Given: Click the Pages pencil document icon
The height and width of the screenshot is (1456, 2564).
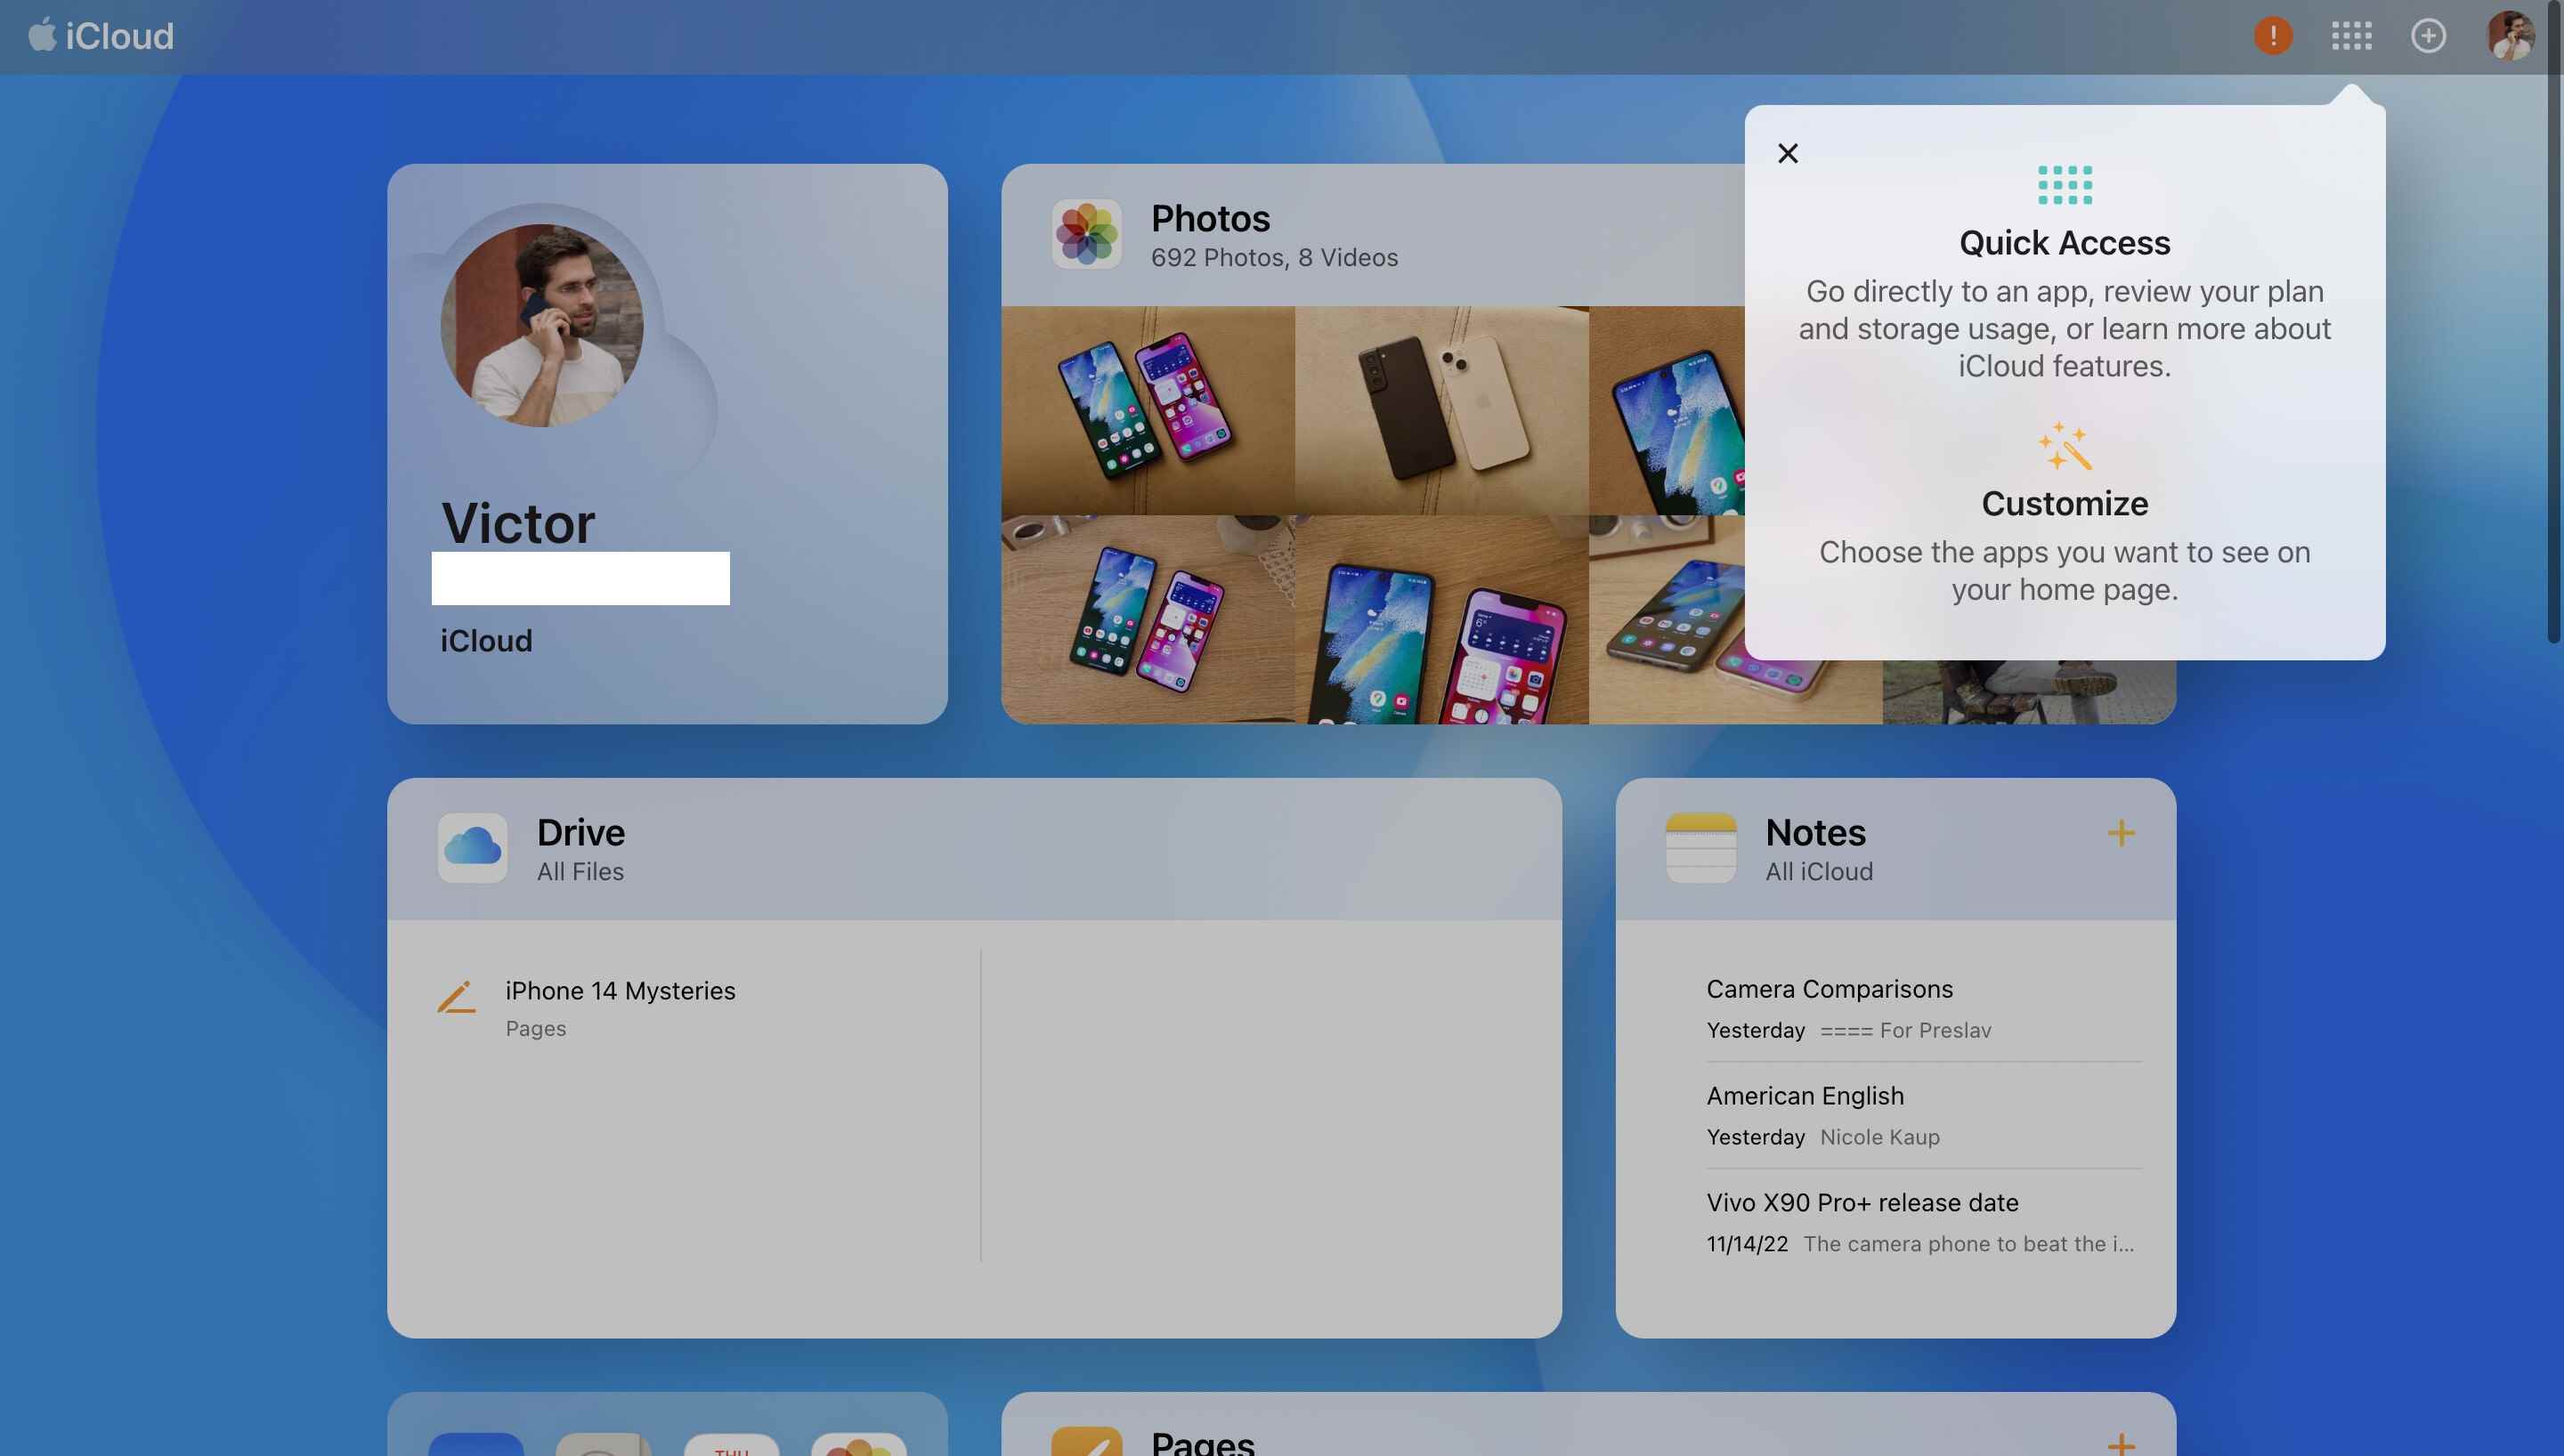Looking at the screenshot, I should (457, 998).
